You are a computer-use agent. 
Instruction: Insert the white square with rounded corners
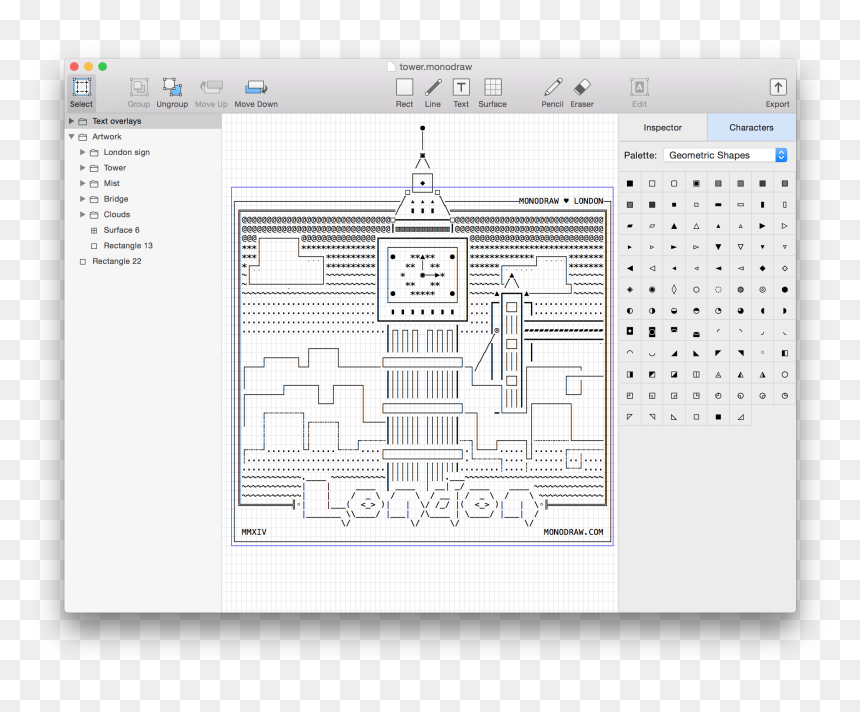pyautogui.click(x=674, y=183)
